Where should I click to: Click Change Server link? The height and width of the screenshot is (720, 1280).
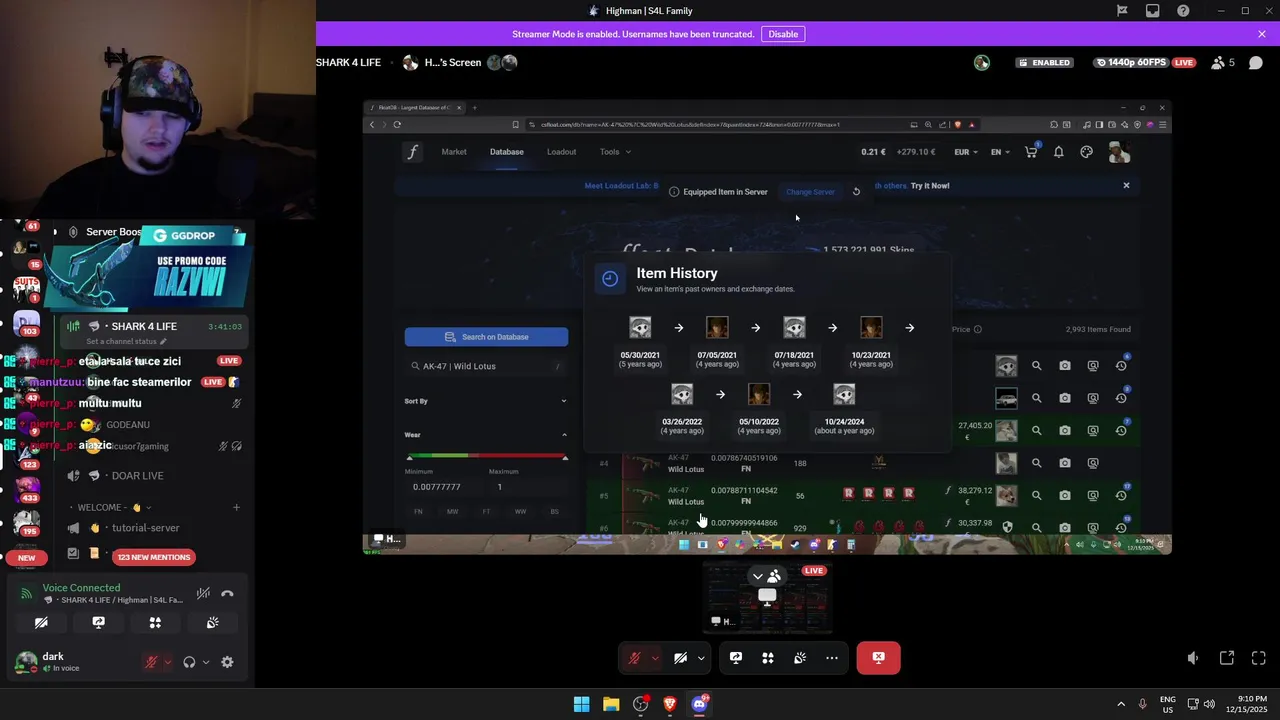(x=810, y=192)
